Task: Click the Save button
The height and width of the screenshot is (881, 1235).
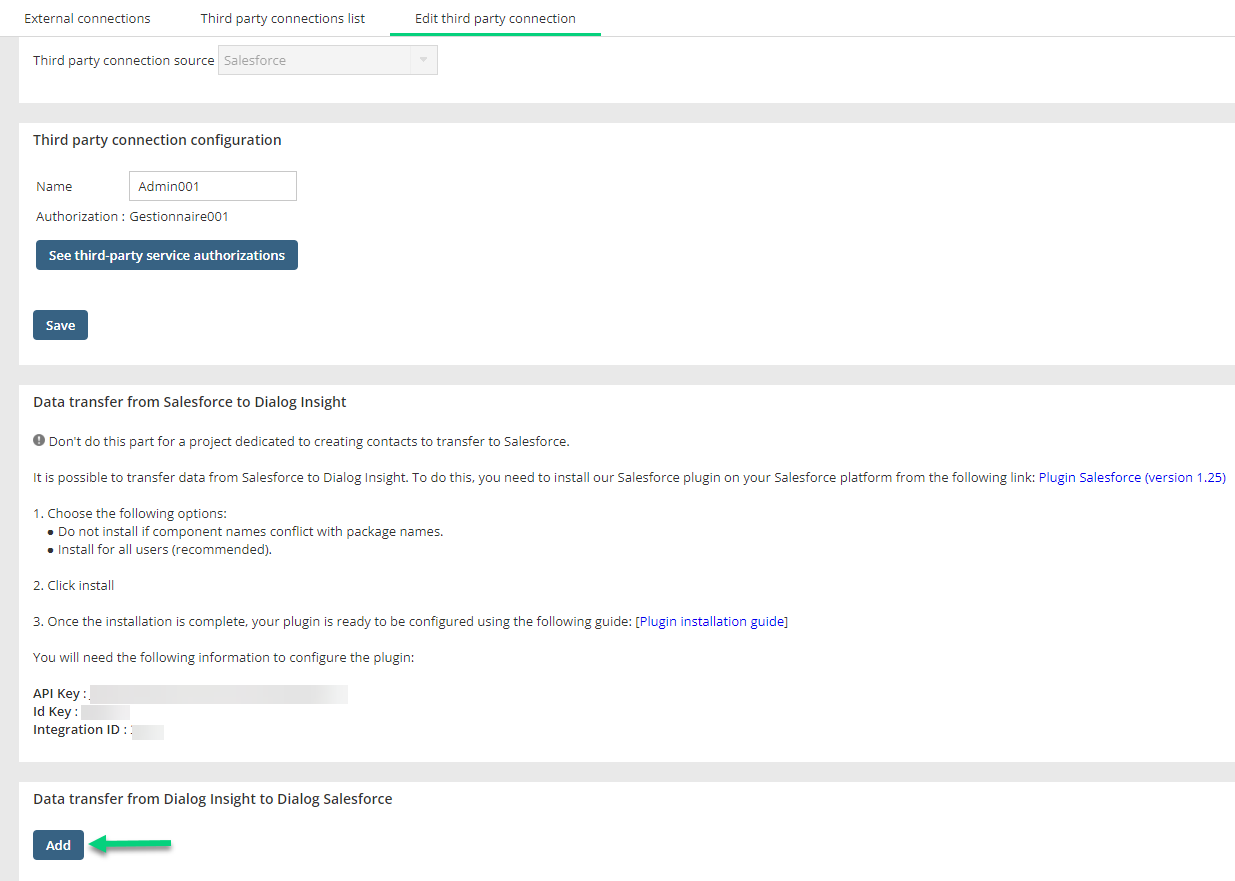Action: [60, 325]
